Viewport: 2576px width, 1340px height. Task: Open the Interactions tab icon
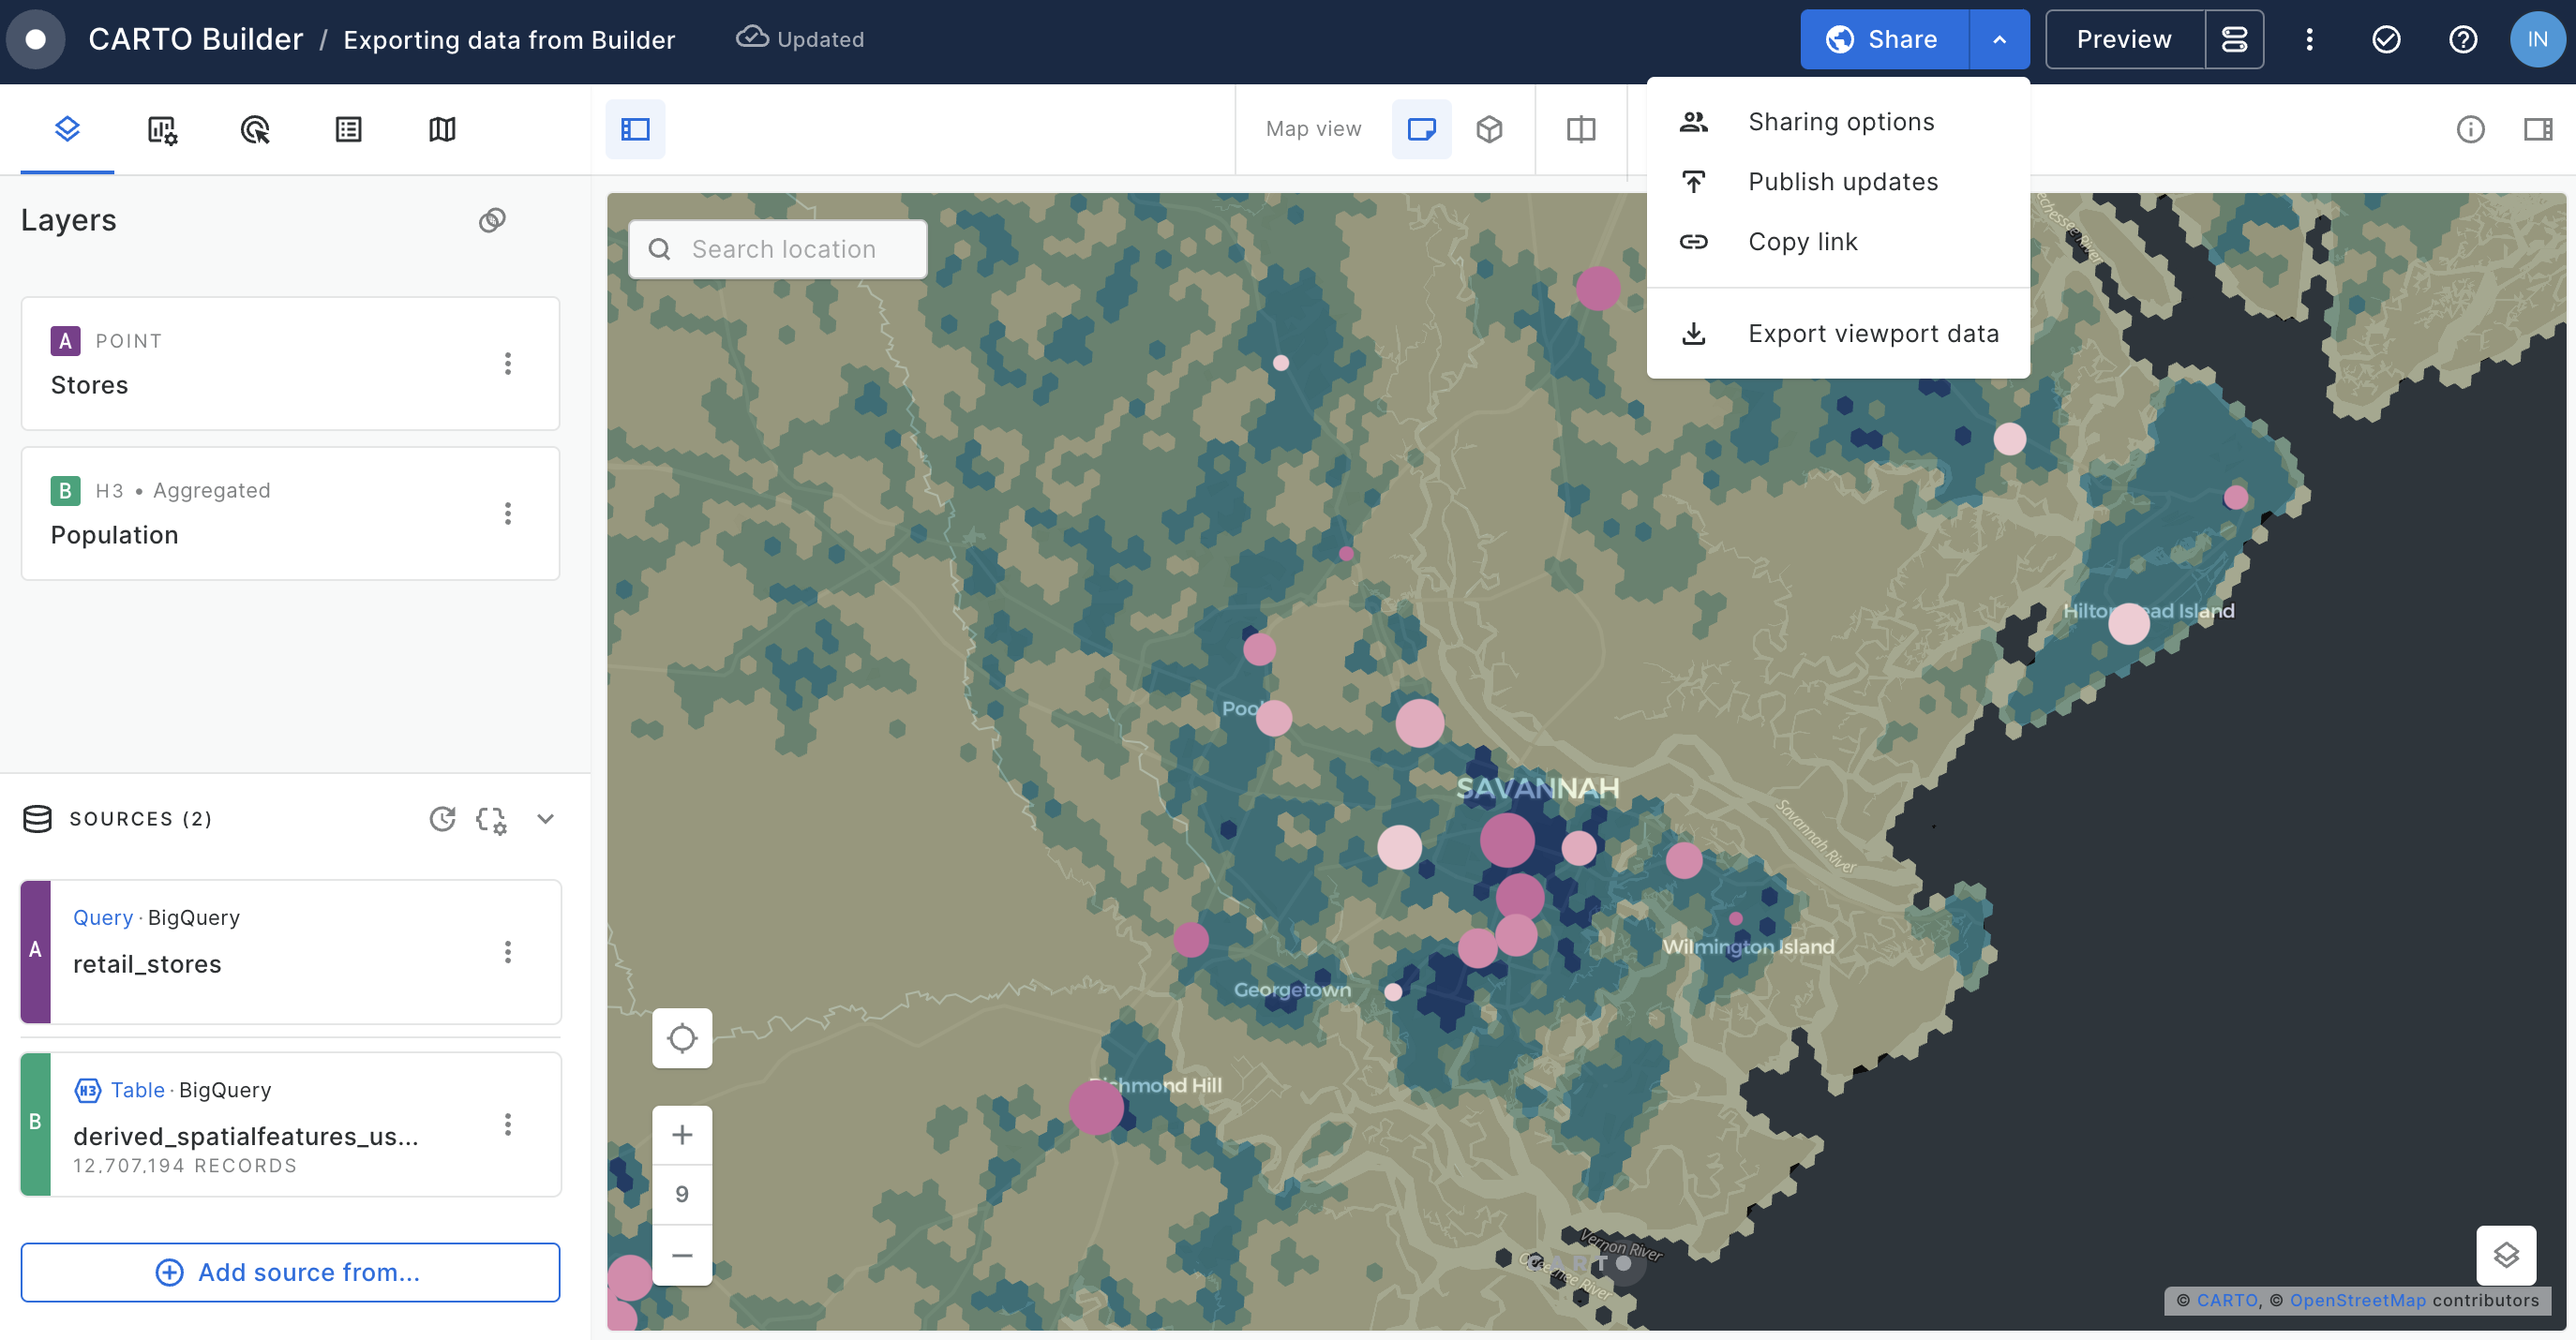coord(255,130)
